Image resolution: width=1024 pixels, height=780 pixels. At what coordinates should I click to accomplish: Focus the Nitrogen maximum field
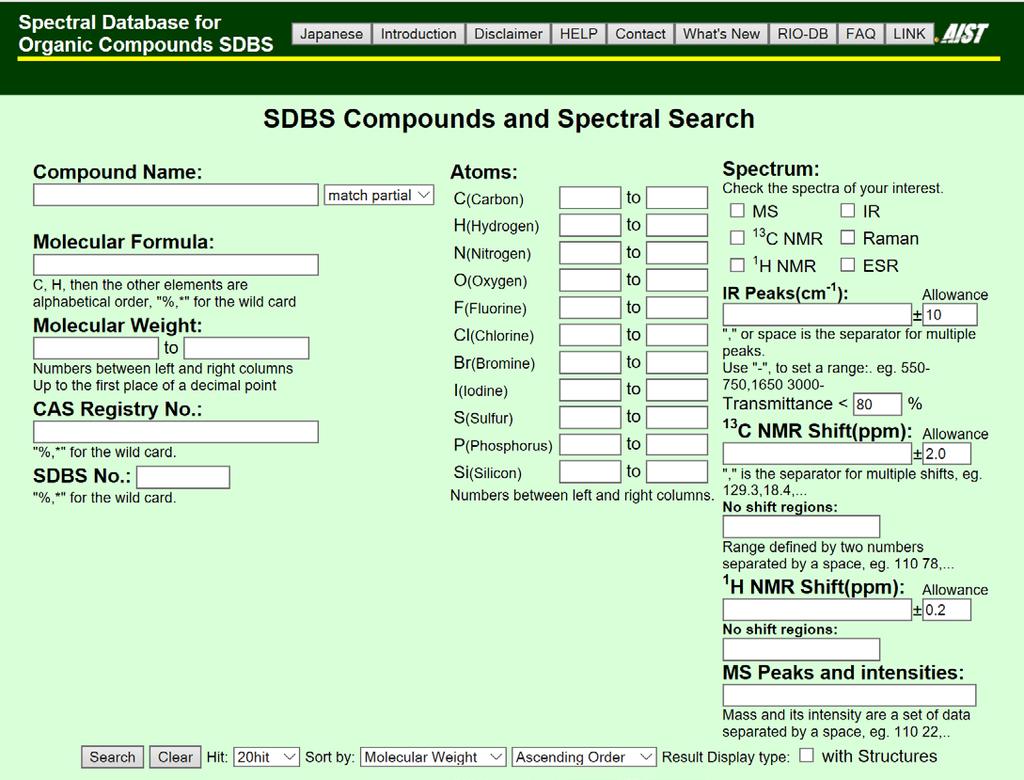(677, 252)
